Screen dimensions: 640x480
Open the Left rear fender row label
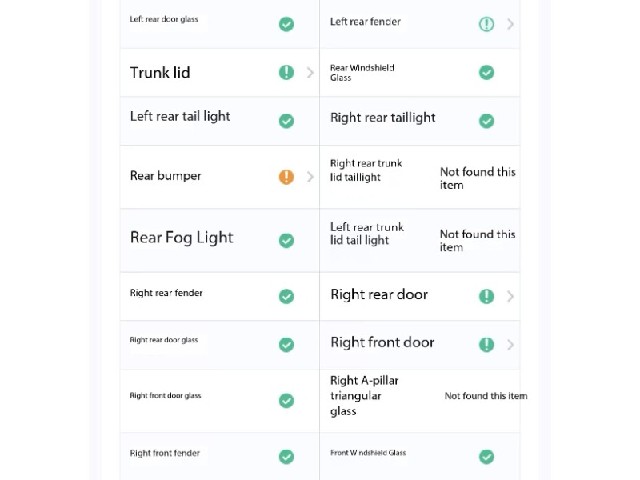[x=365, y=22]
